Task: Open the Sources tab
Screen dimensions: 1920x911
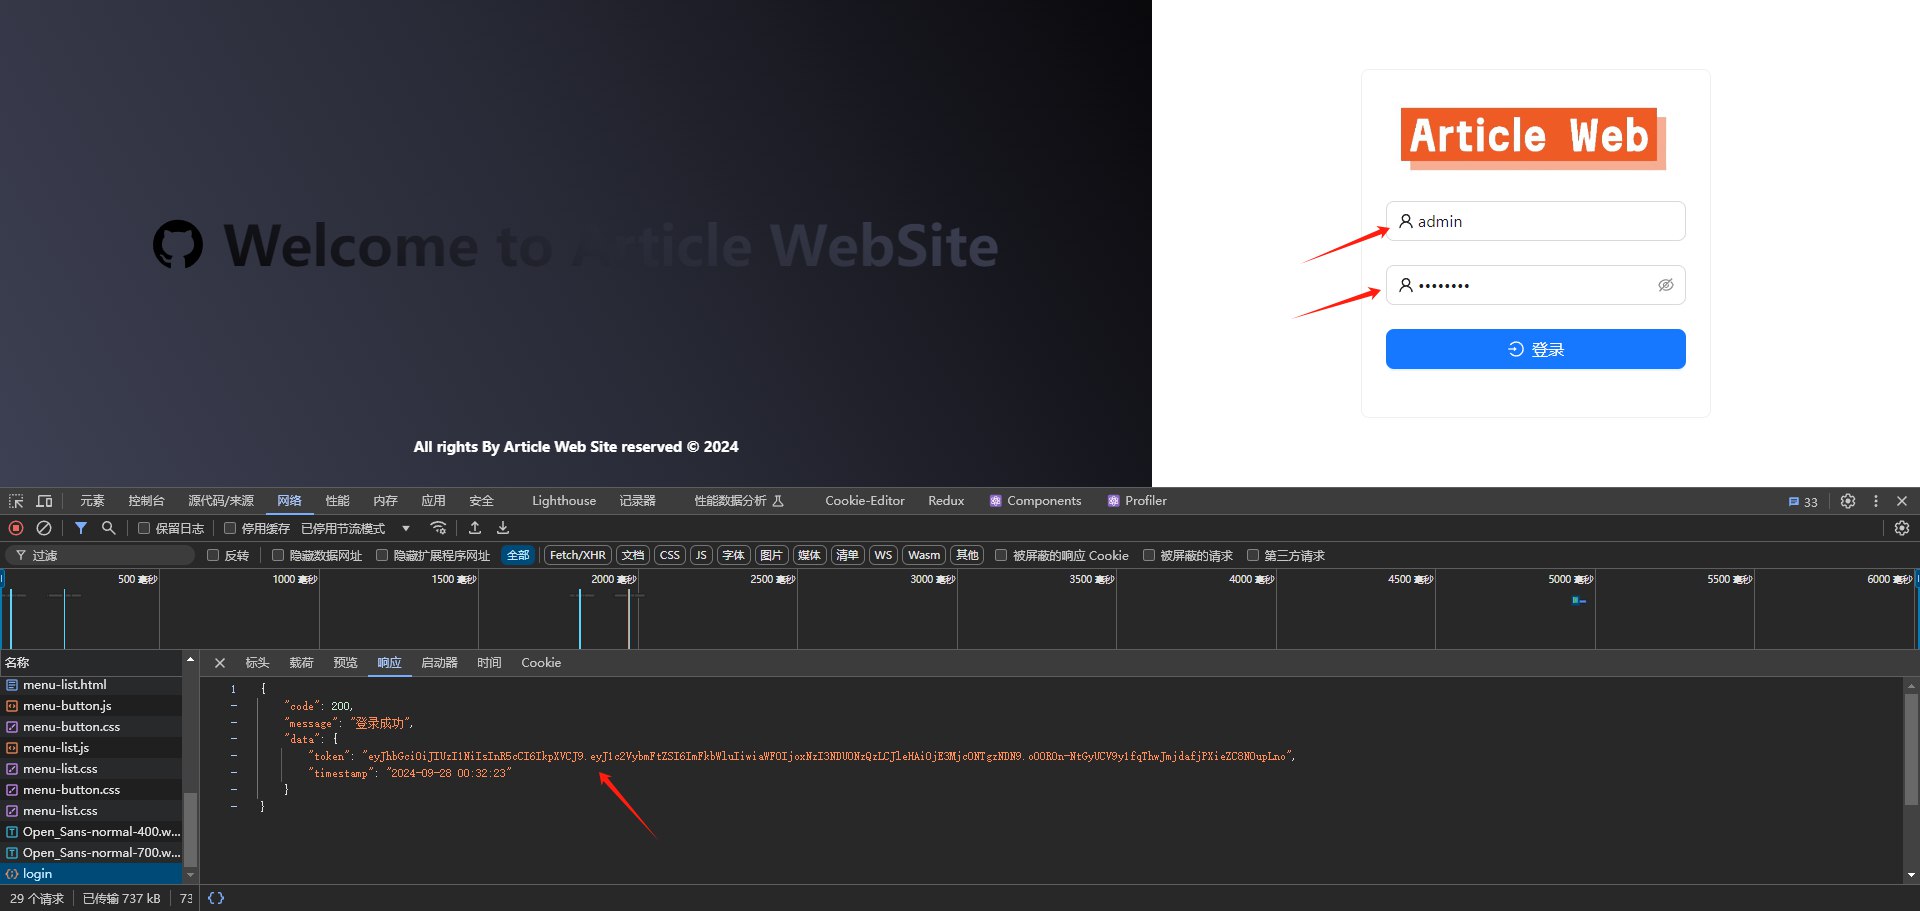Action: click(221, 501)
